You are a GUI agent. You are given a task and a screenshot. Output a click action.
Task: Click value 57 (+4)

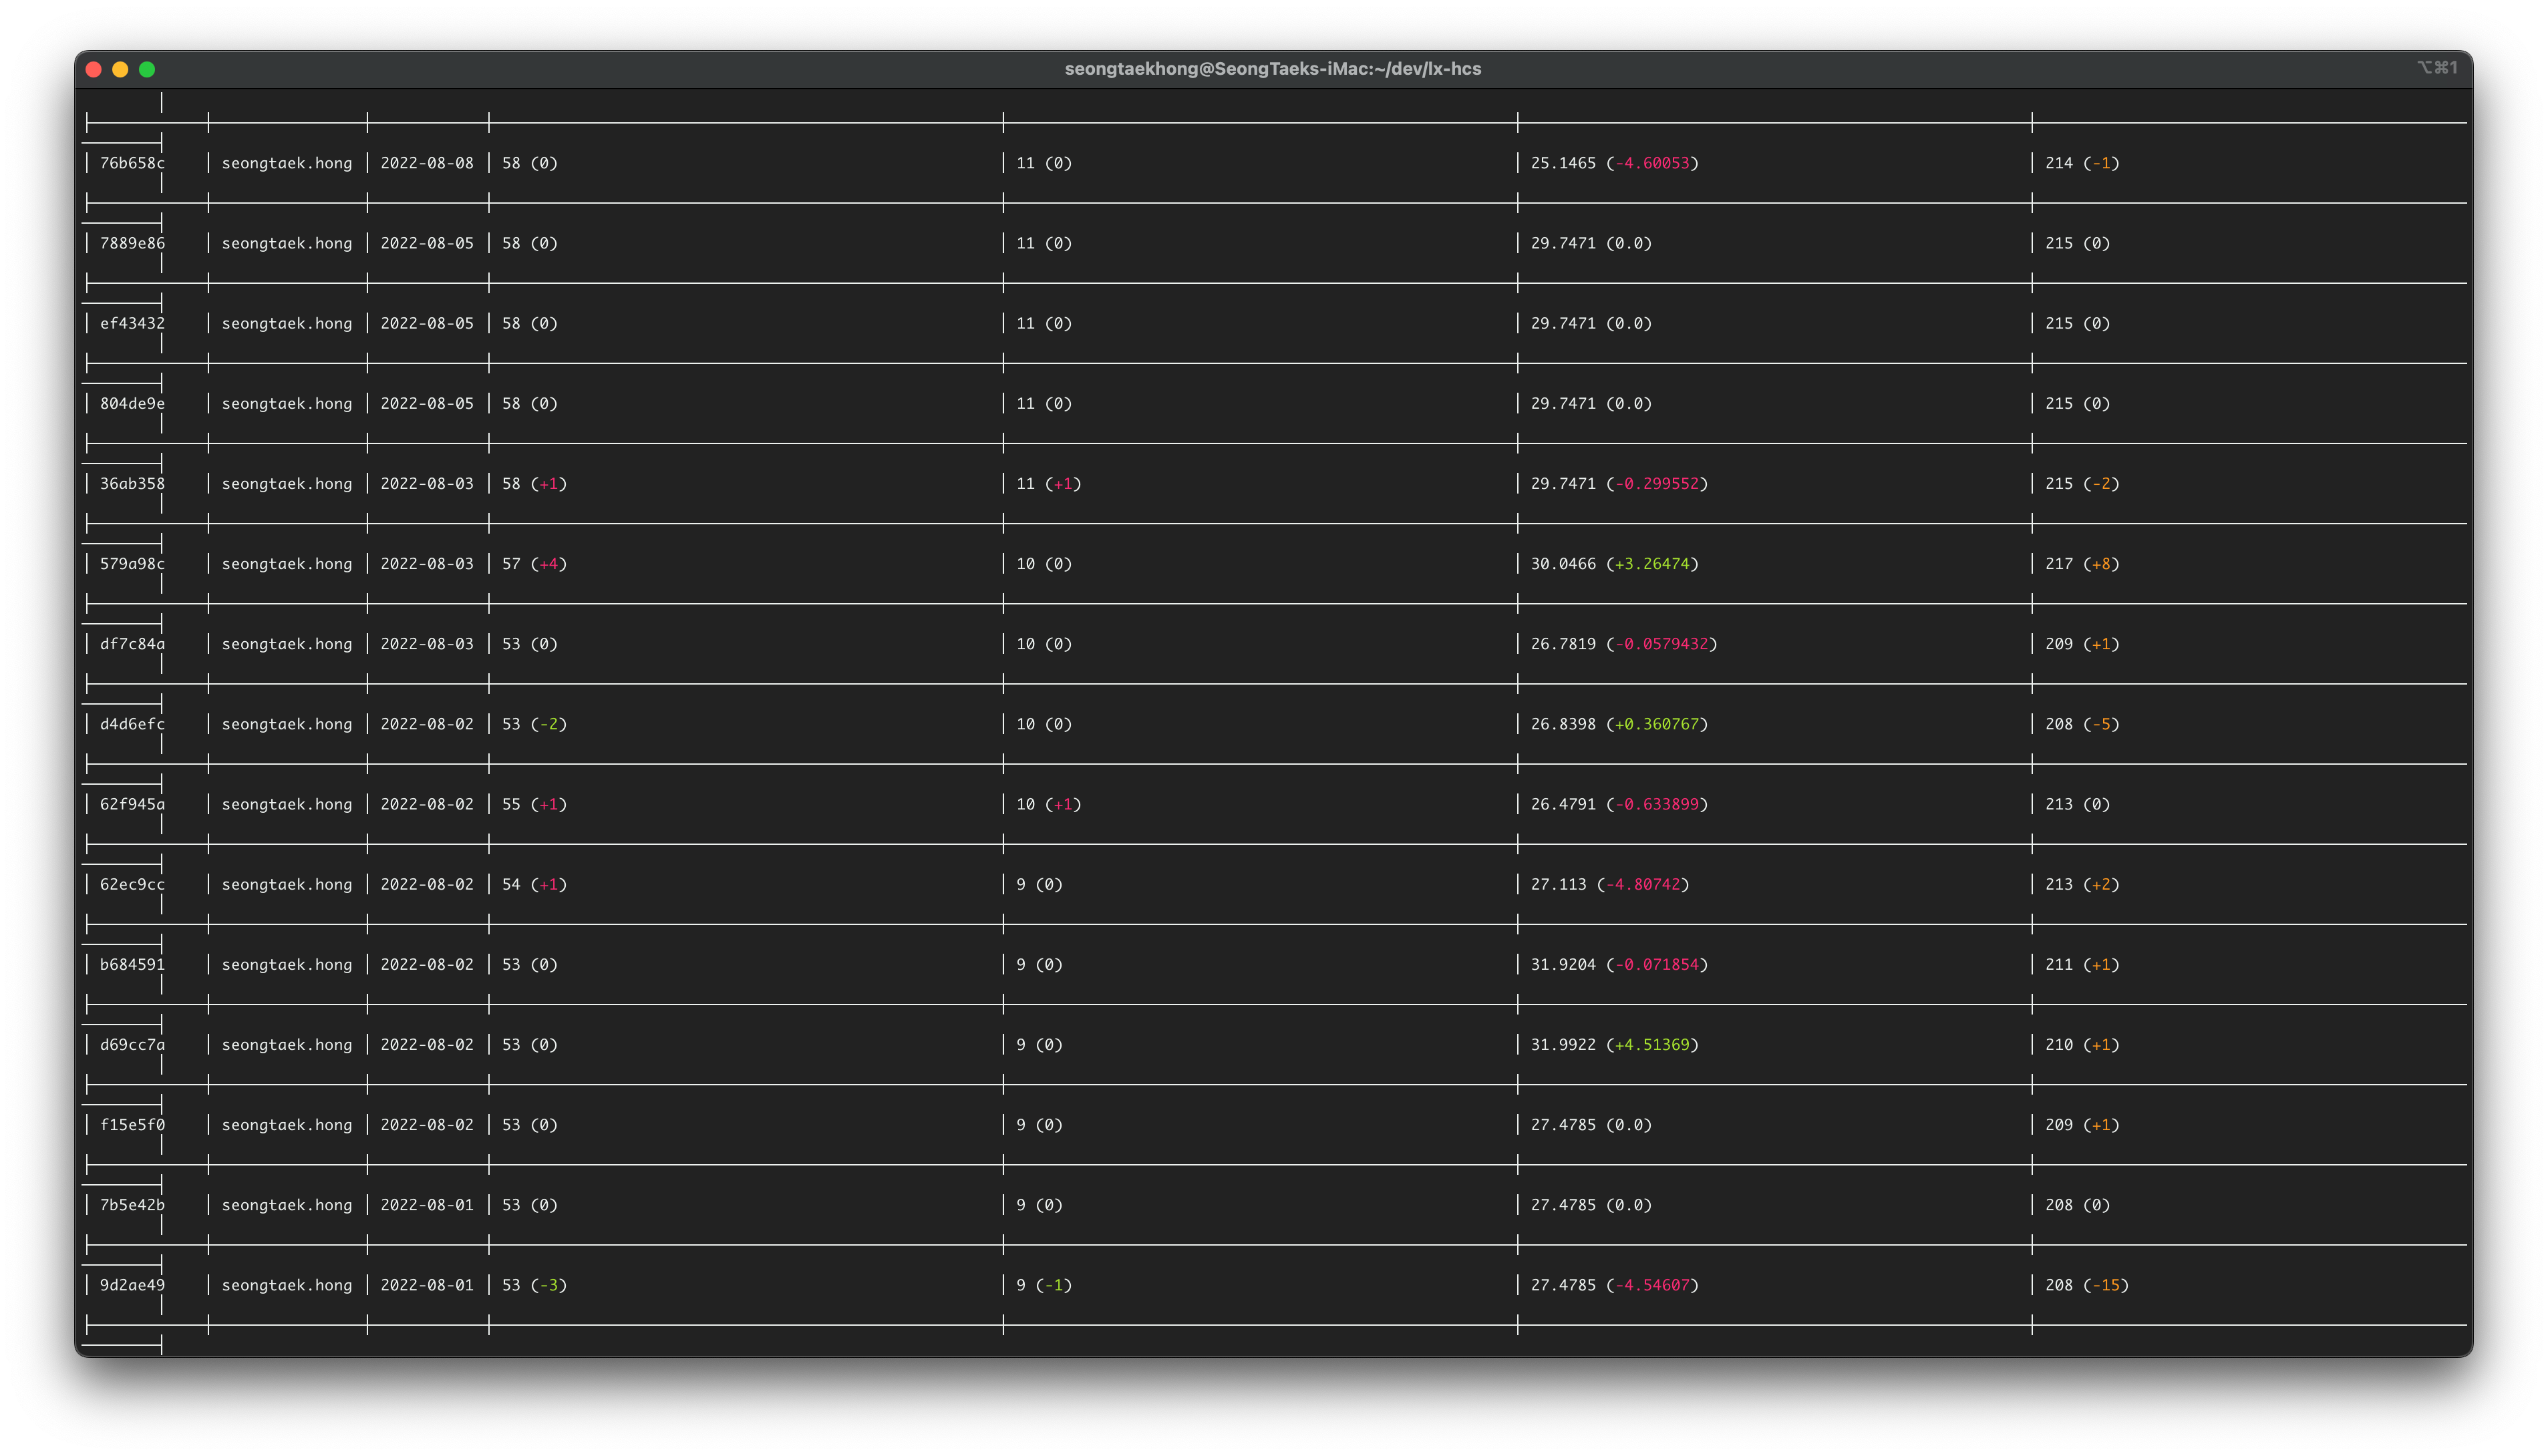click(534, 564)
